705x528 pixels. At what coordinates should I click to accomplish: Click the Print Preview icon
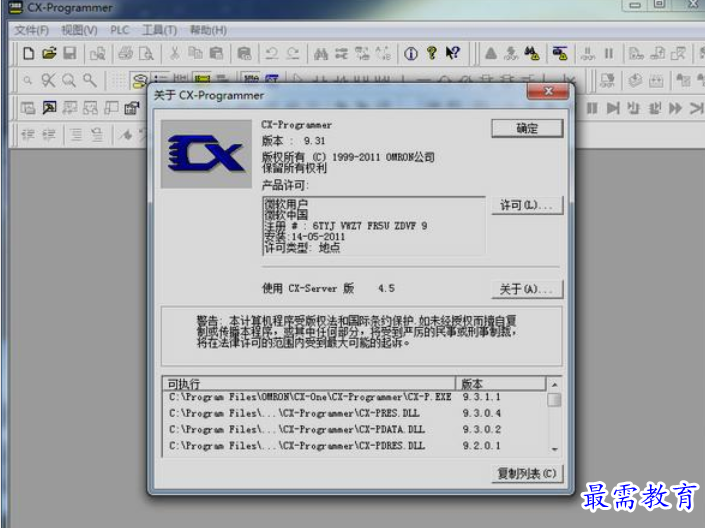[146, 54]
